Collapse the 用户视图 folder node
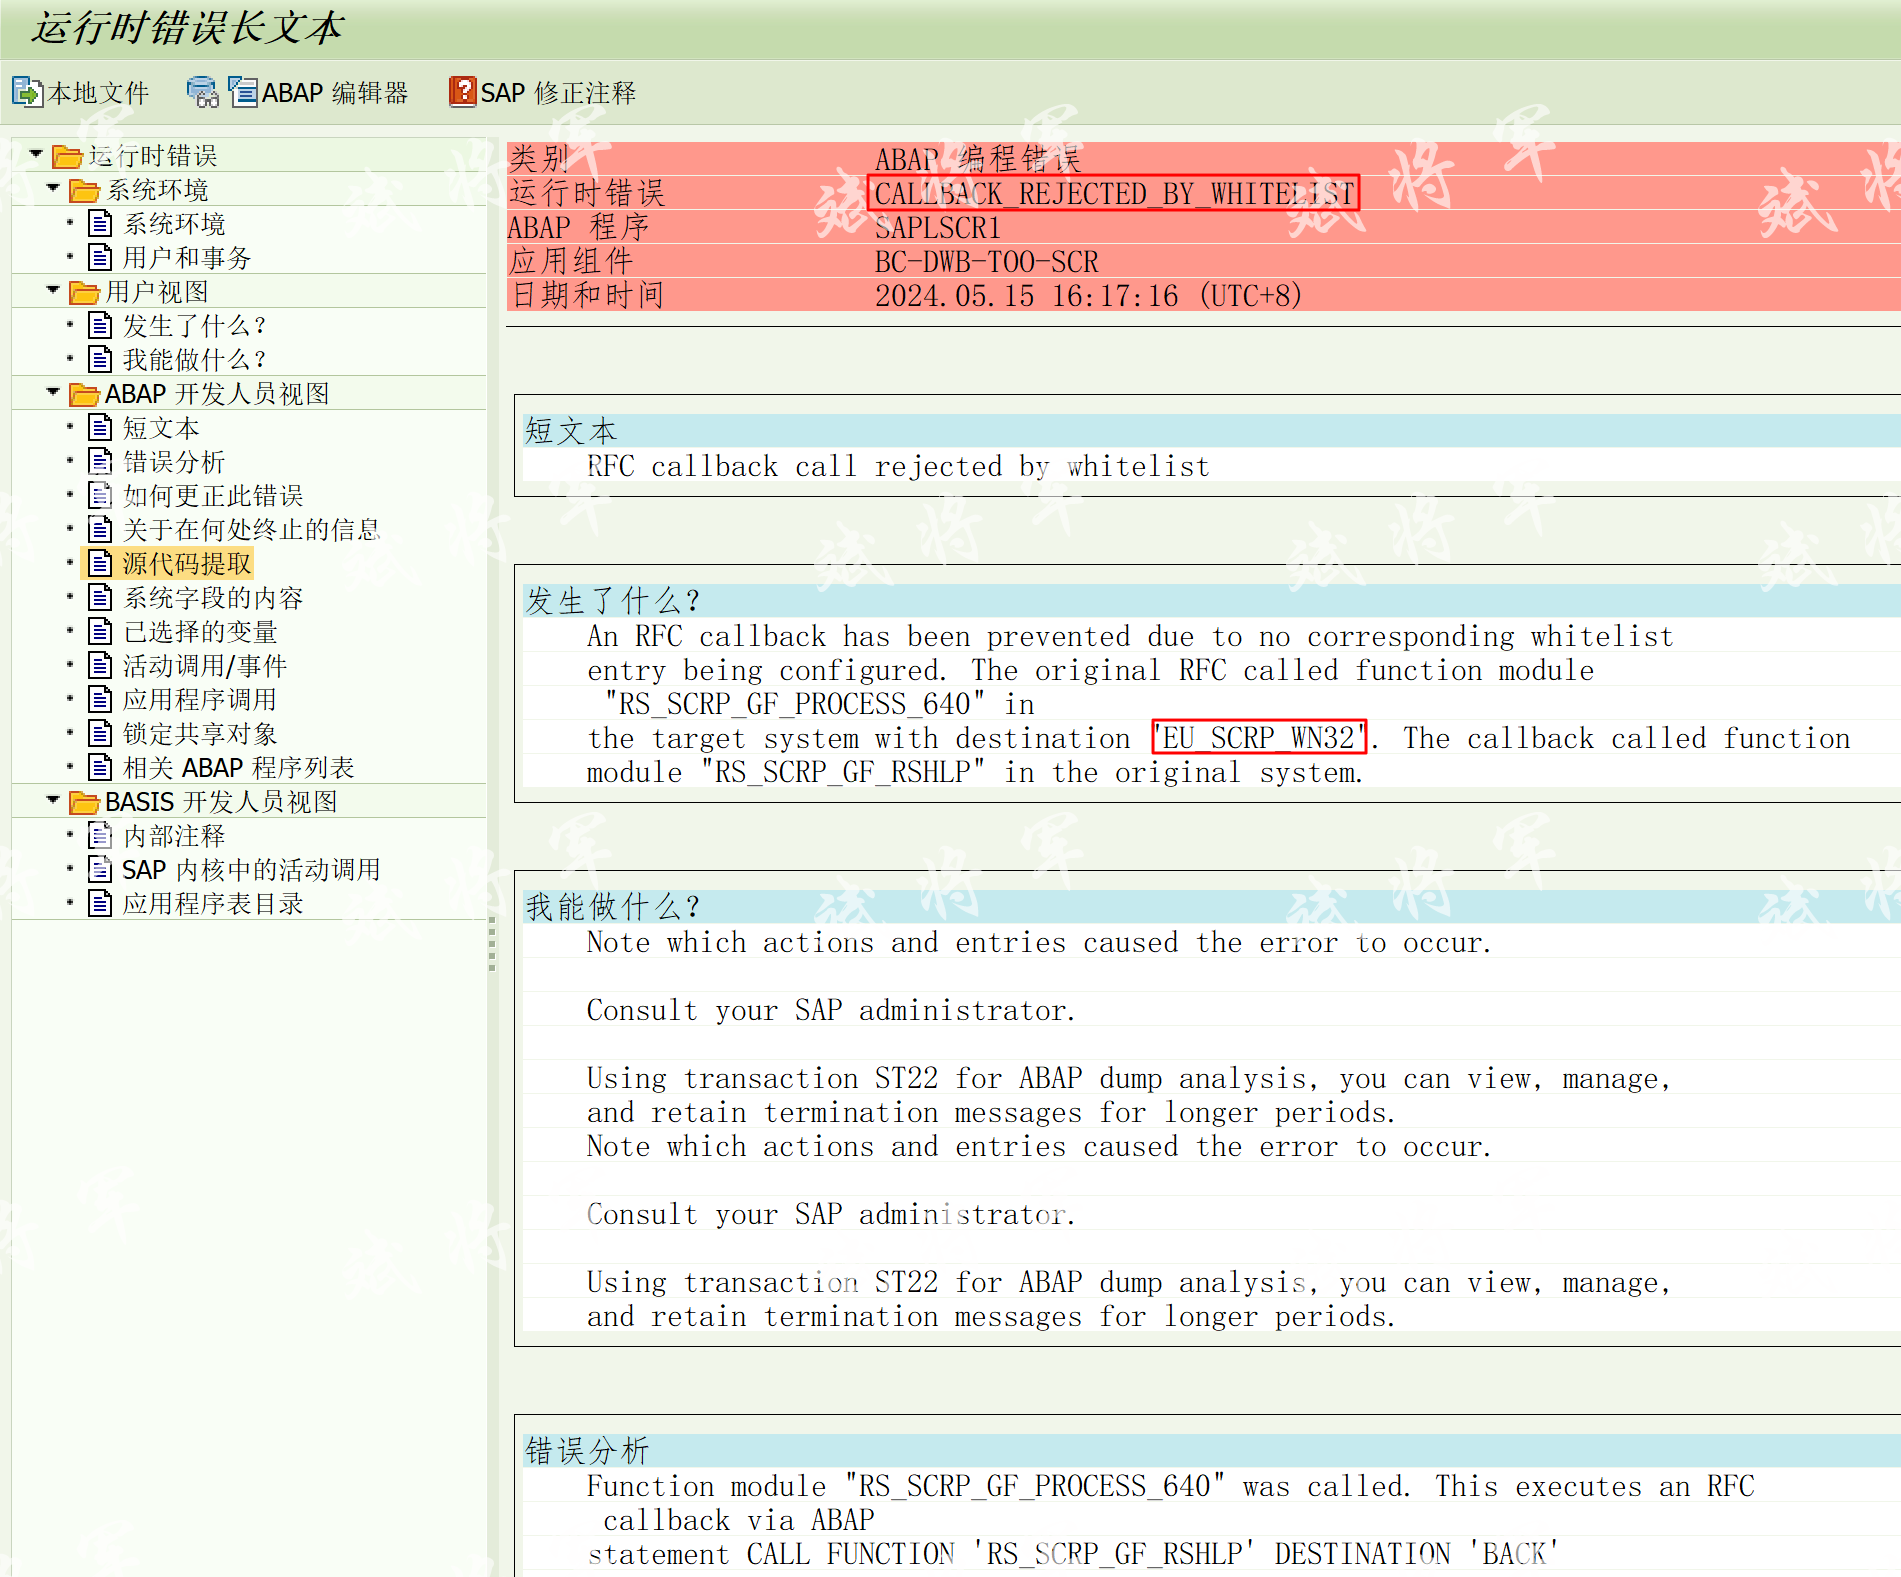1901x1577 pixels. tap(53, 290)
